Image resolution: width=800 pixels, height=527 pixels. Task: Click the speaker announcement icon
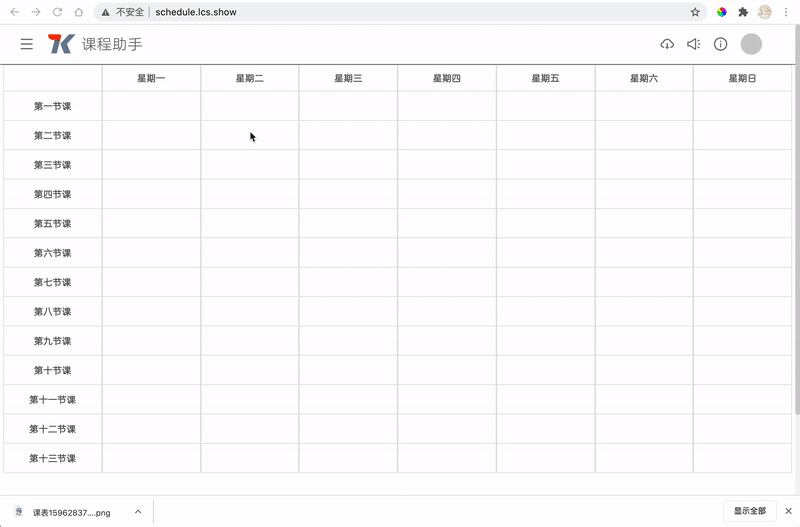point(694,44)
